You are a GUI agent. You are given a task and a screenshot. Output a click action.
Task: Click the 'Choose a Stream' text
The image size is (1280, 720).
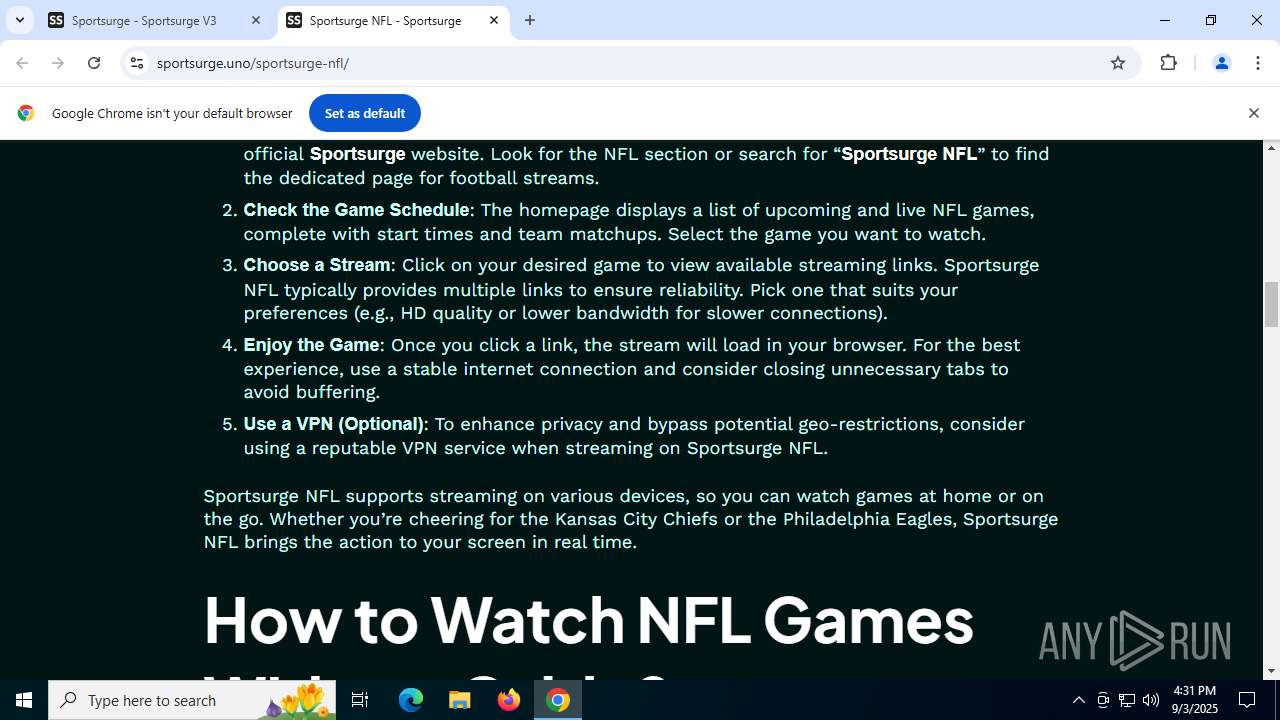pyautogui.click(x=317, y=265)
